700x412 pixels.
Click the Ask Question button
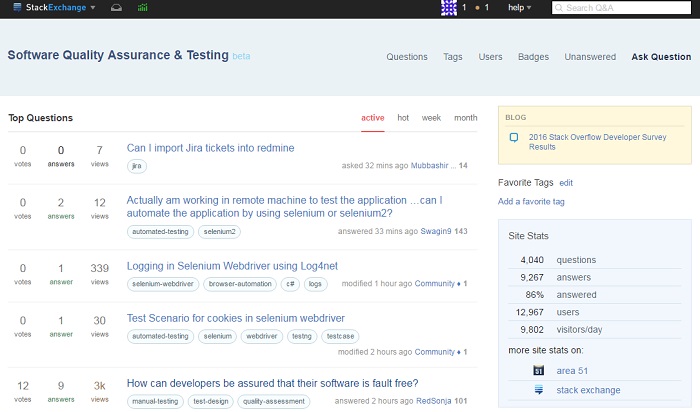pyautogui.click(x=661, y=57)
